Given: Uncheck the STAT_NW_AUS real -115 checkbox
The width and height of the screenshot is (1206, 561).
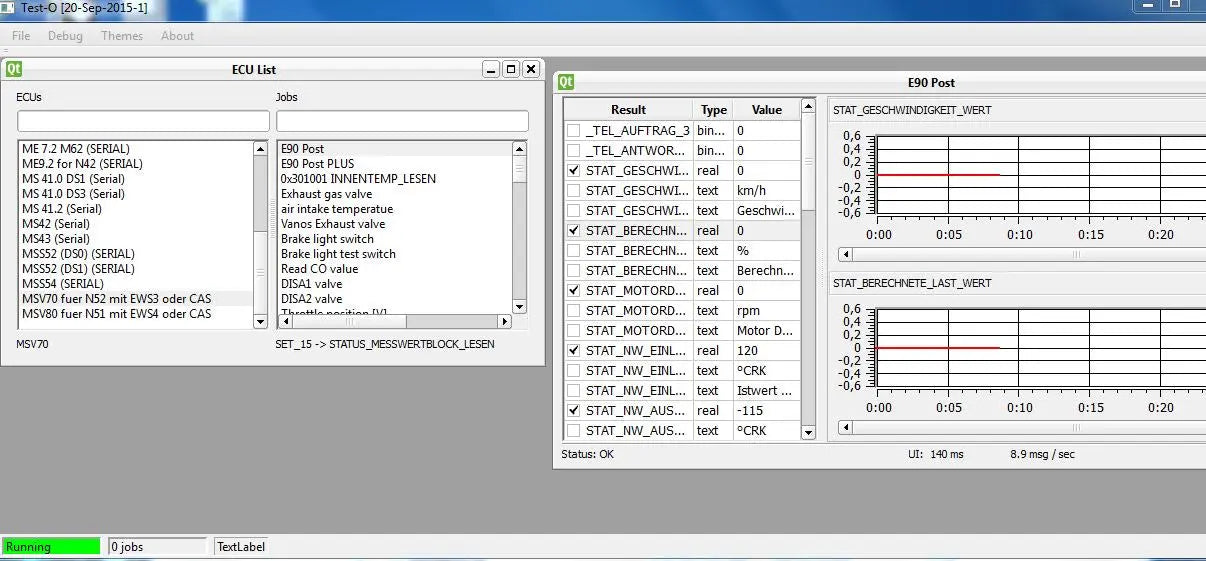Looking at the screenshot, I should tap(573, 410).
